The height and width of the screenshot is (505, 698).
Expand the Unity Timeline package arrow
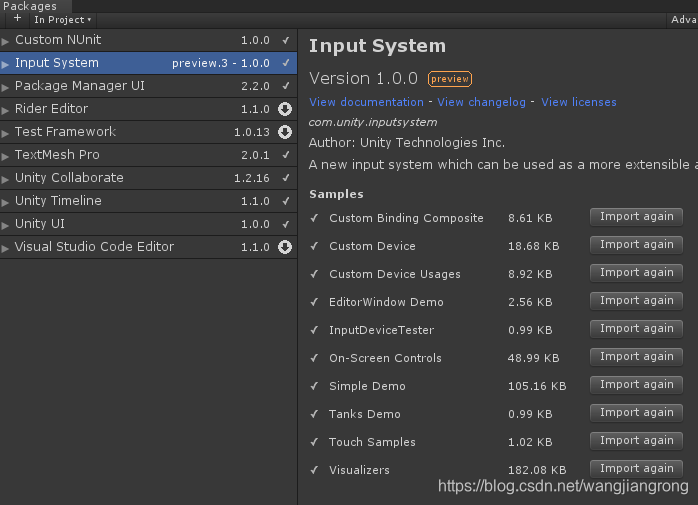point(5,202)
